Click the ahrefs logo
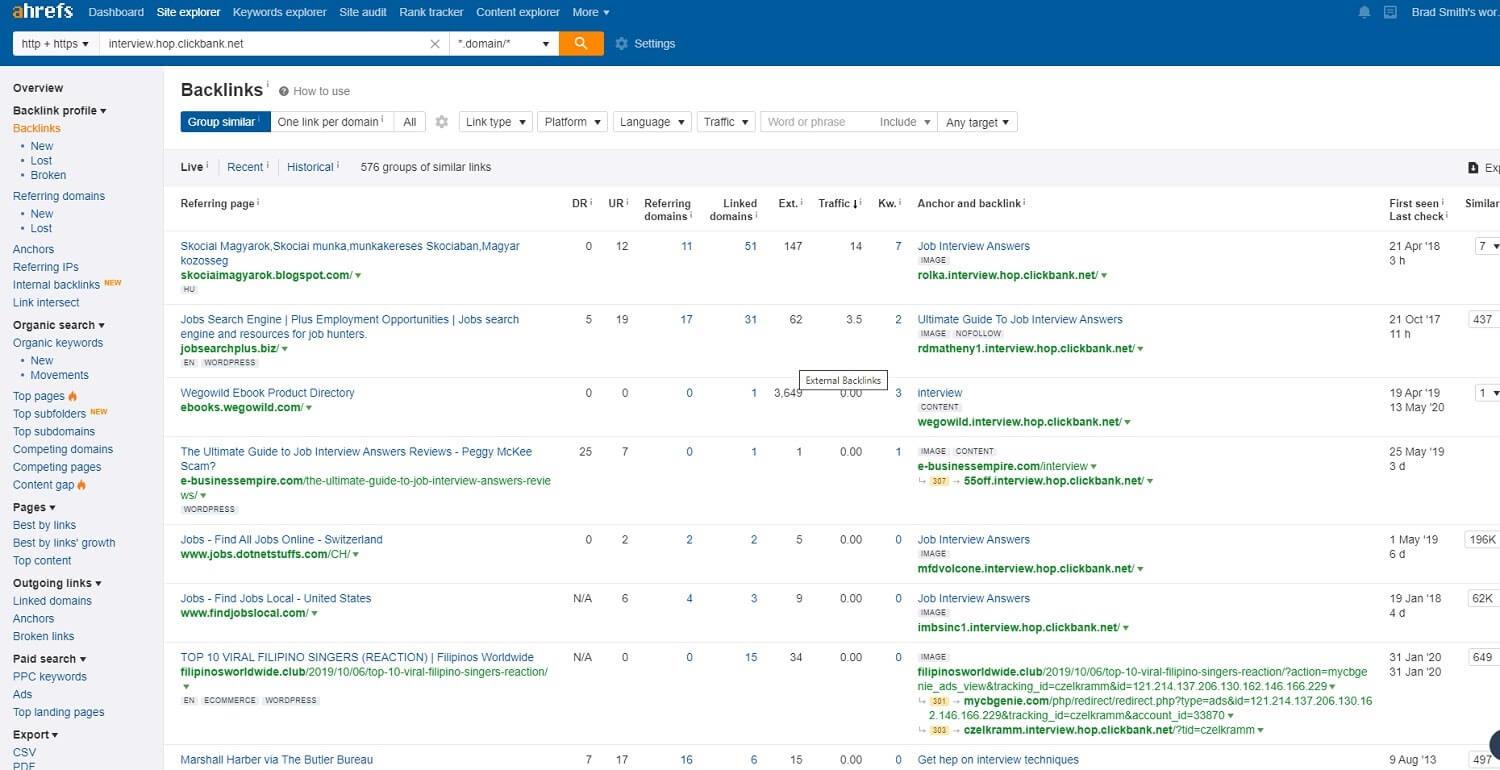 (44, 12)
